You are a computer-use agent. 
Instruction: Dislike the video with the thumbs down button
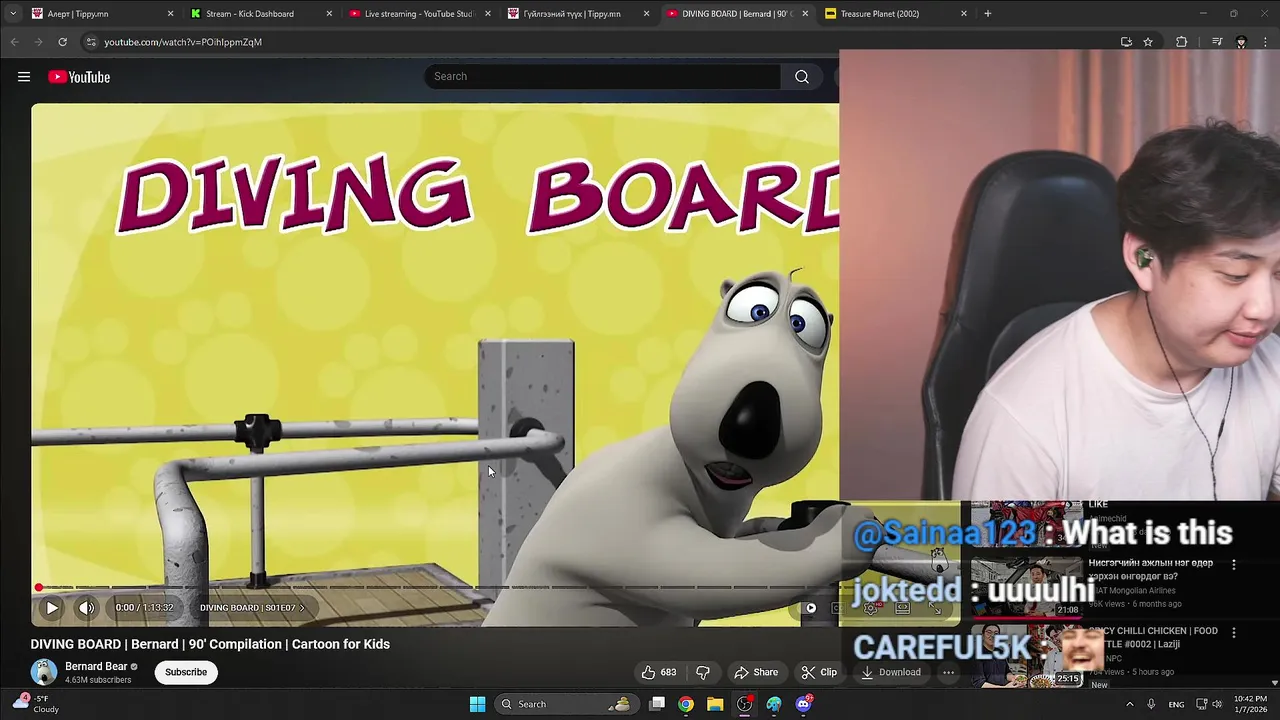(x=703, y=672)
